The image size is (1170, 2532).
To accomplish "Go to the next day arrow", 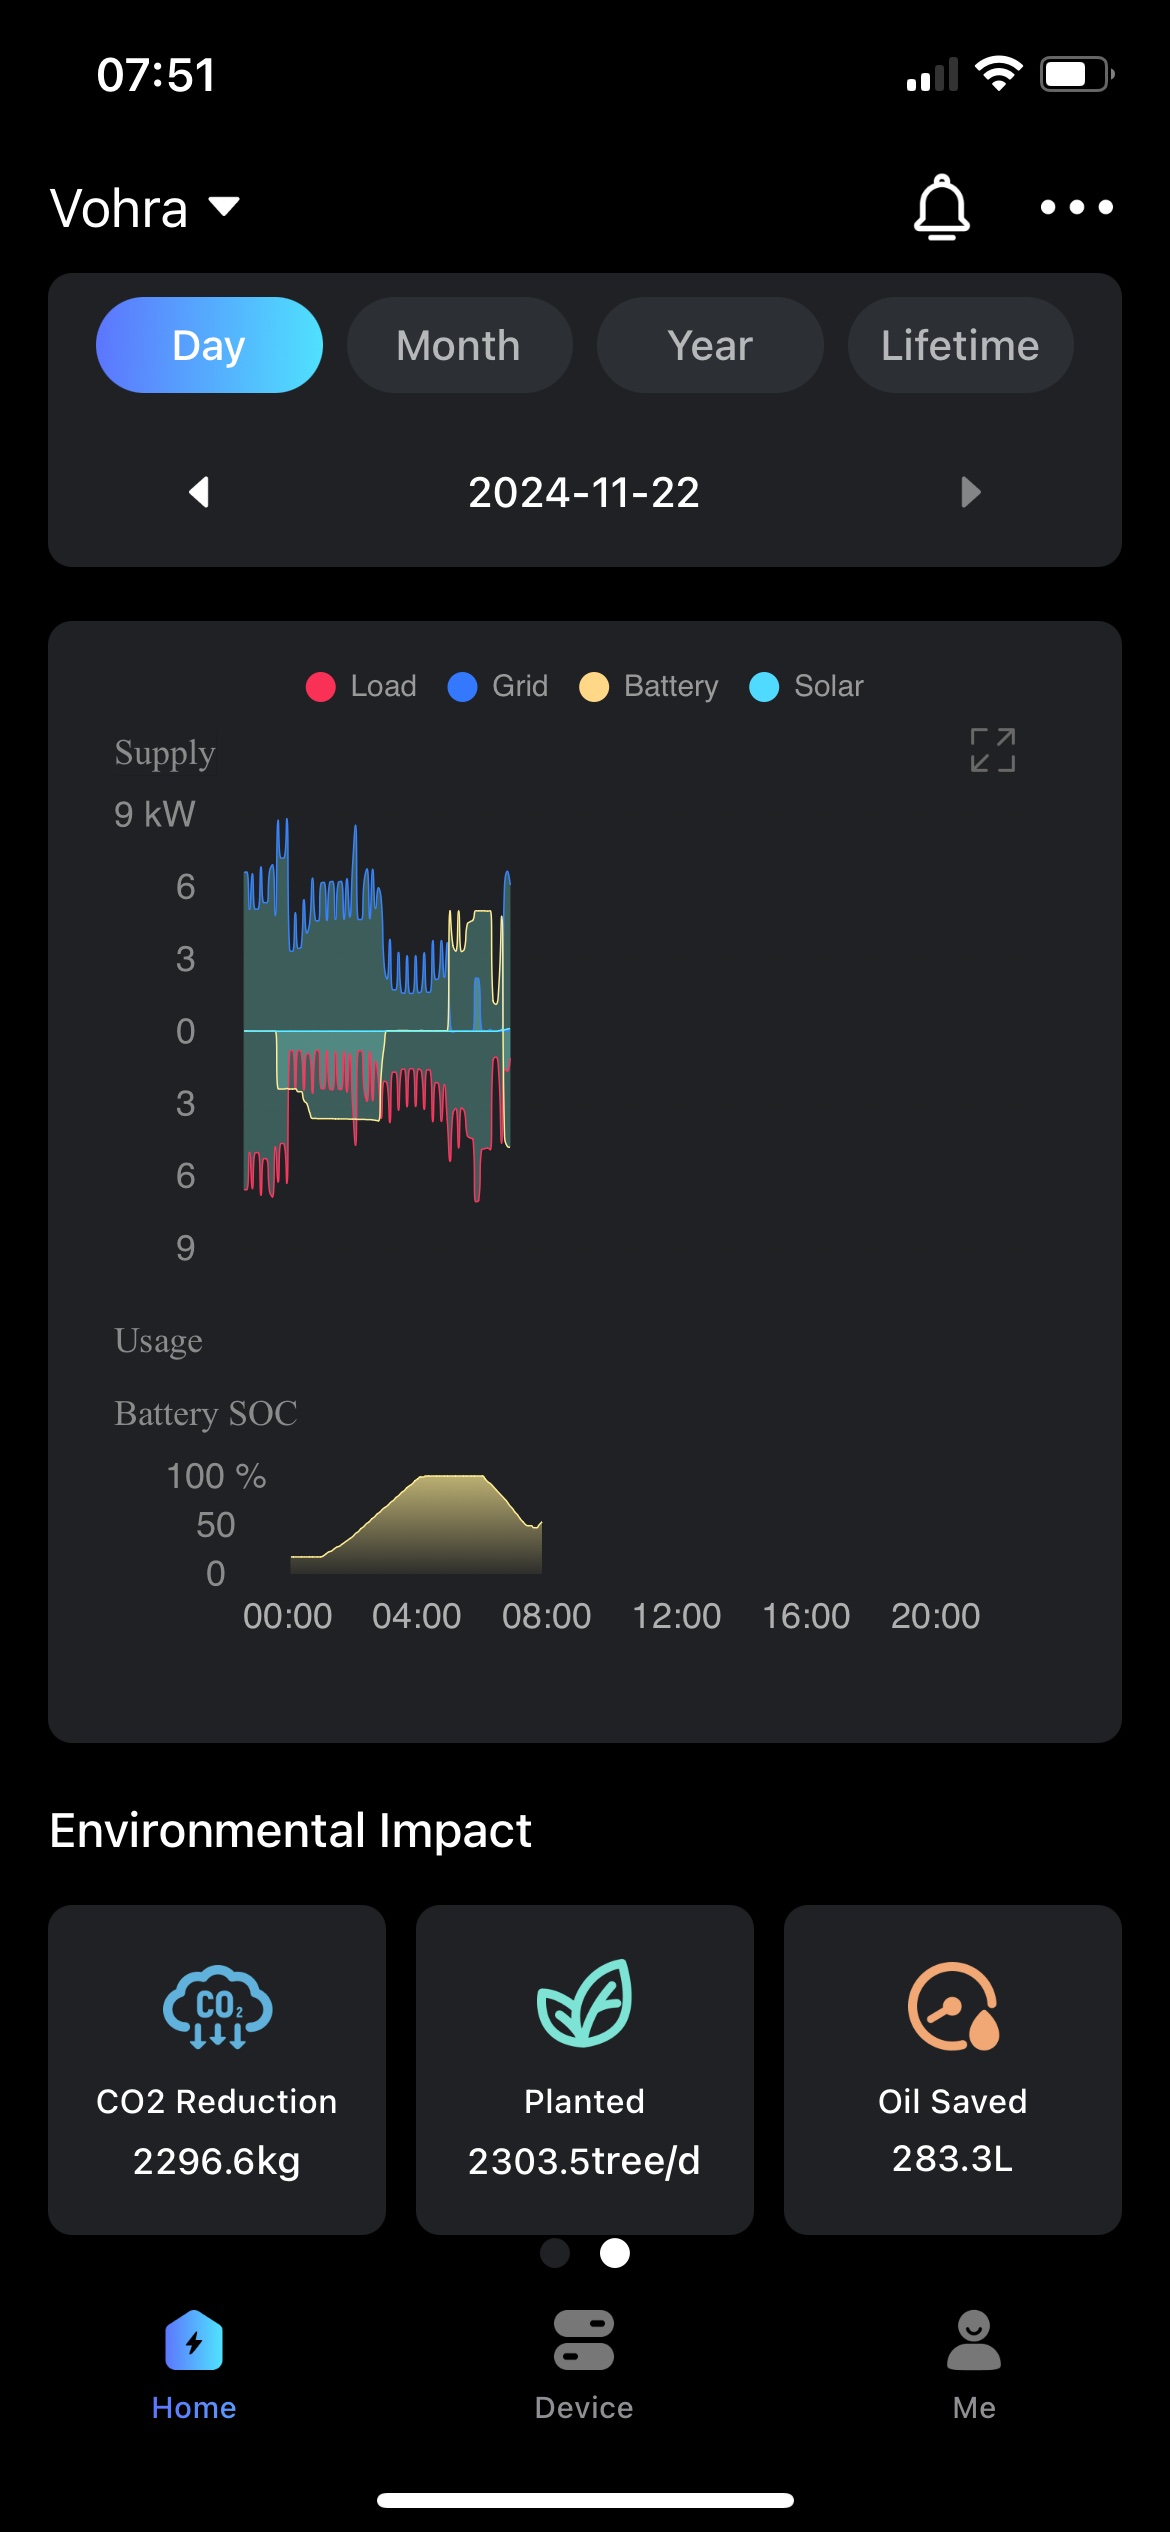I will 970,492.
